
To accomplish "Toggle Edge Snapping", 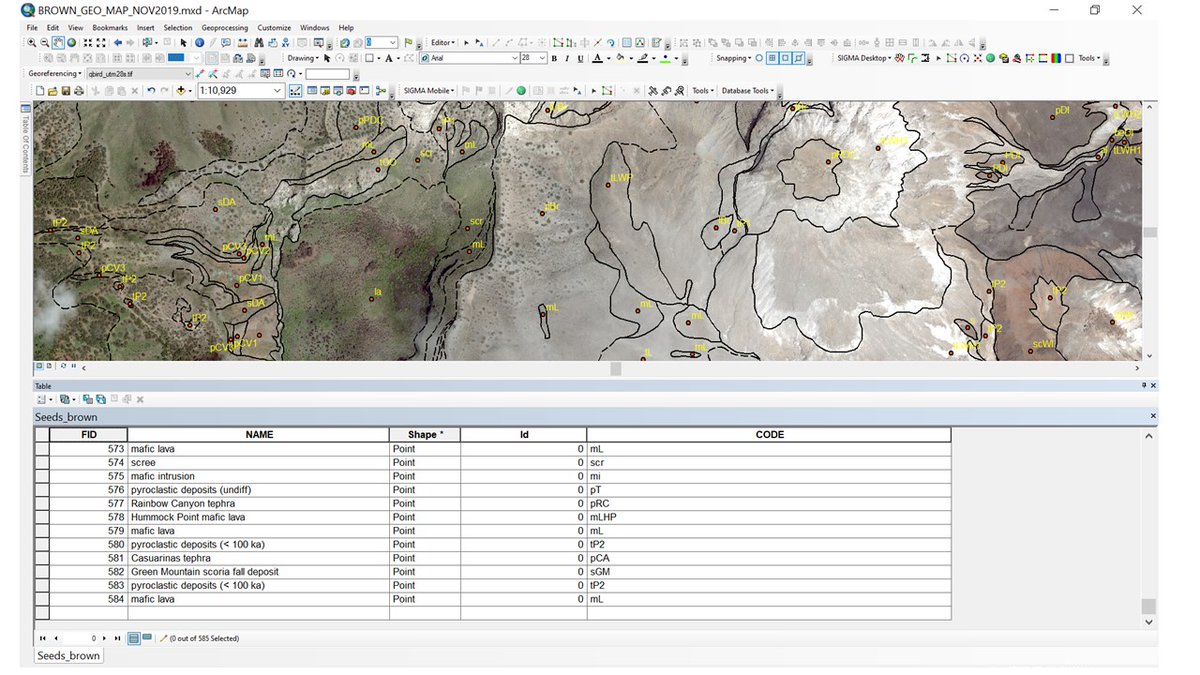I will coord(798,58).
